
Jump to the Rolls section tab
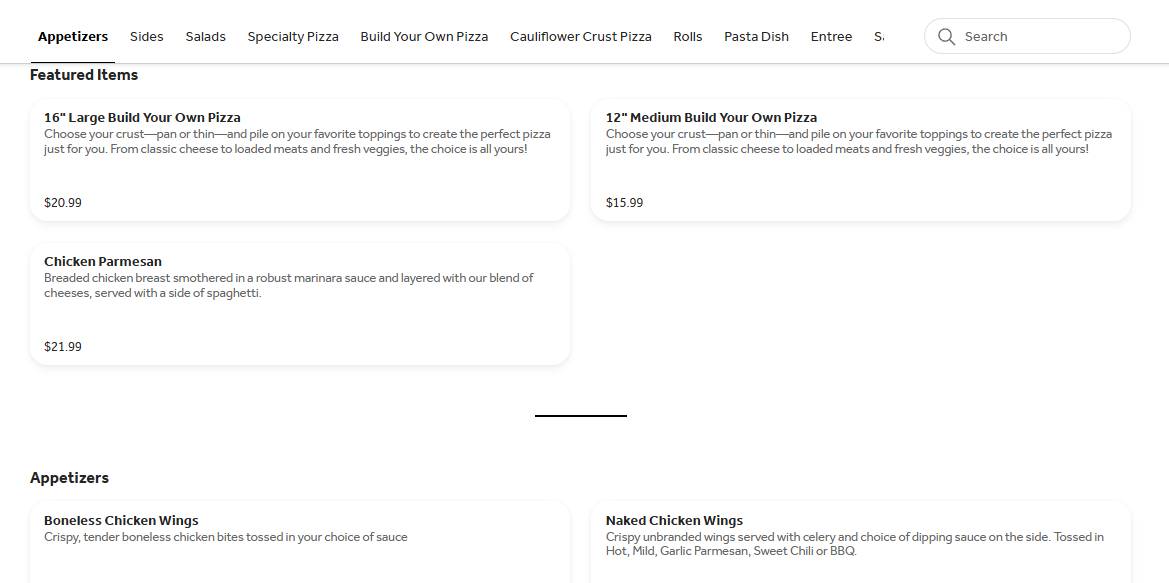687,37
